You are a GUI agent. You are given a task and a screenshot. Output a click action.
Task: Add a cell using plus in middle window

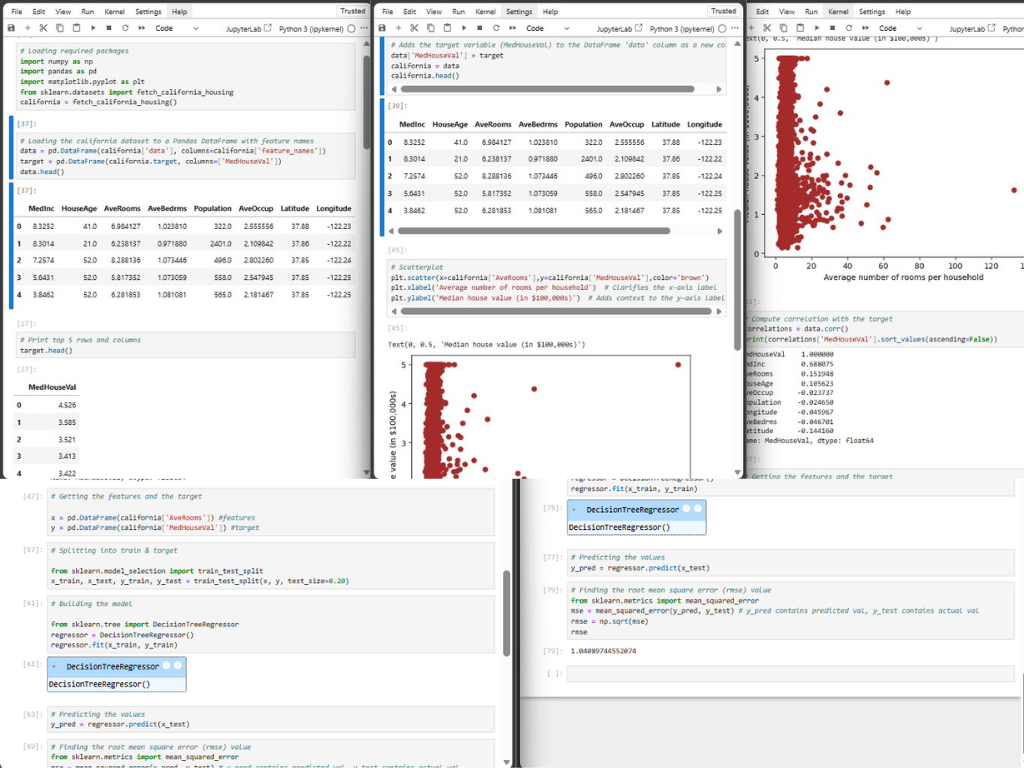398,28
